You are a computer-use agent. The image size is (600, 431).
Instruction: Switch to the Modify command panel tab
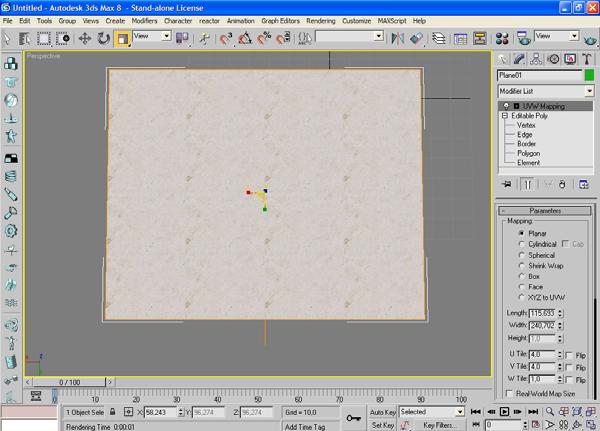(x=519, y=59)
